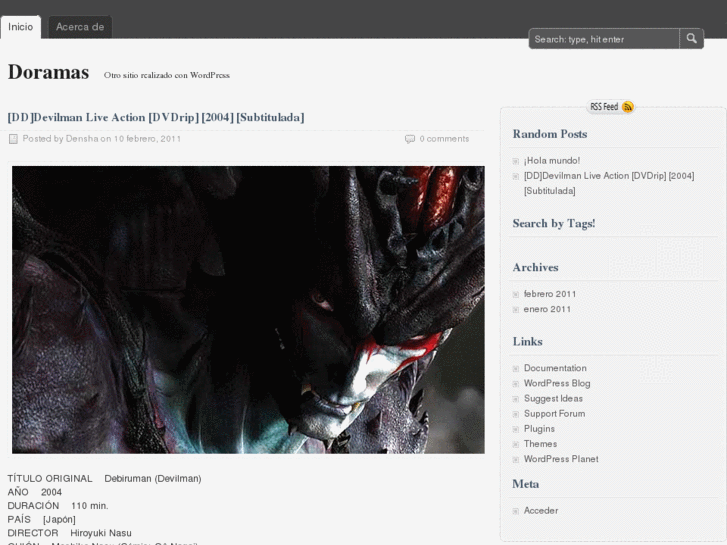Open the 'febrero 2011' archive
This screenshot has width=727, height=545.
(550, 294)
